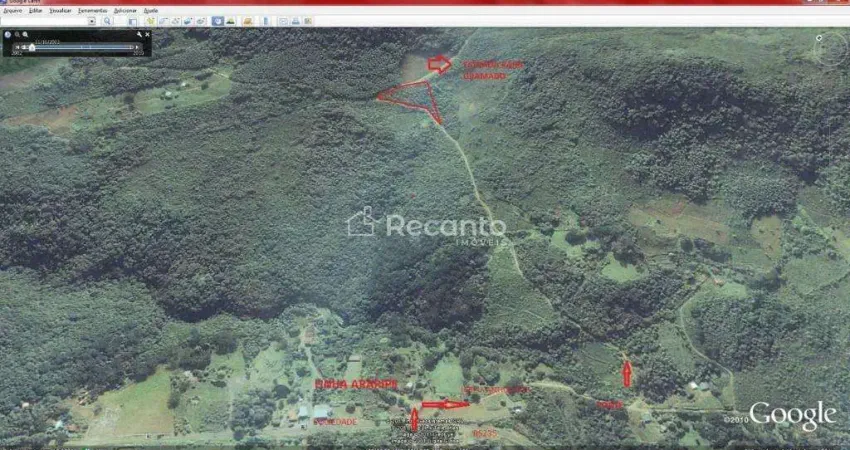This screenshot has height=450, width=850.
Task: Open the Ferramentas menu
Action: tap(92, 10)
